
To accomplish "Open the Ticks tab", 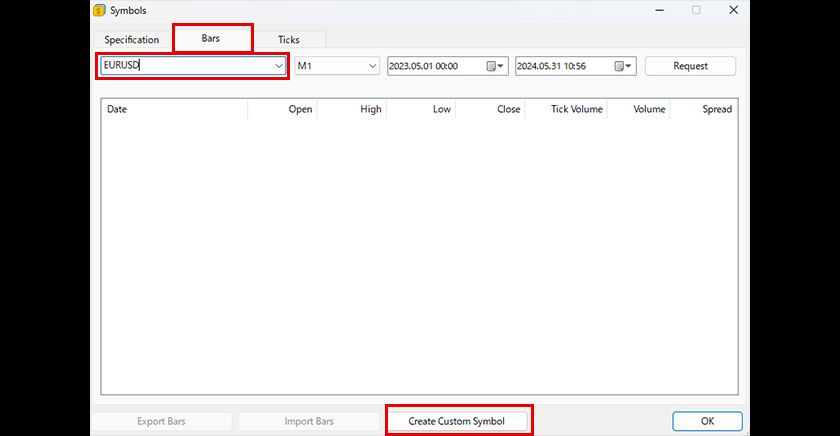I will [x=288, y=40].
